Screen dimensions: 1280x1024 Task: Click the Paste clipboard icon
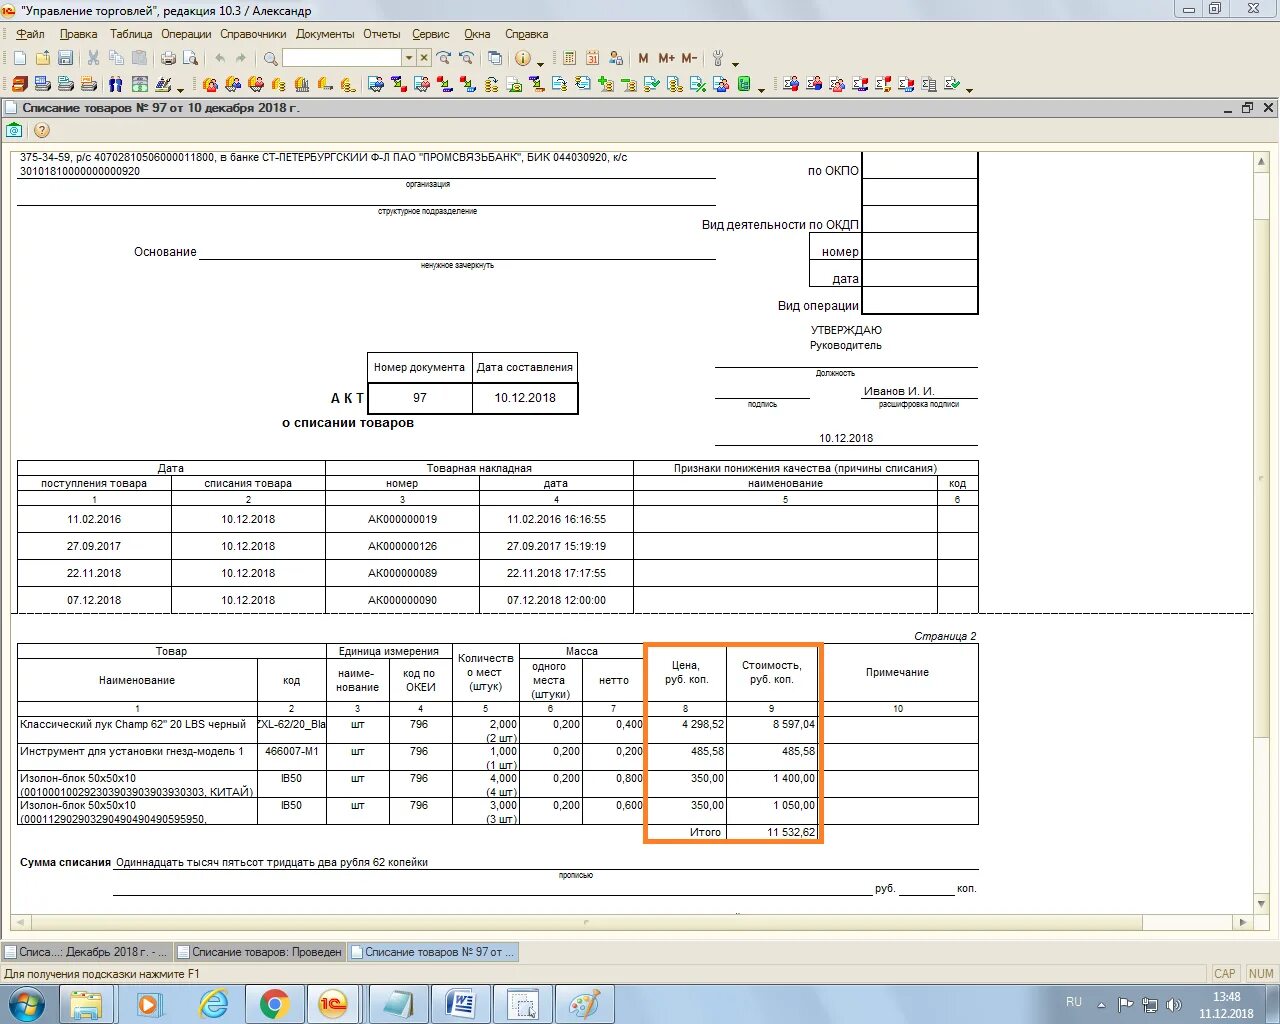click(139, 58)
